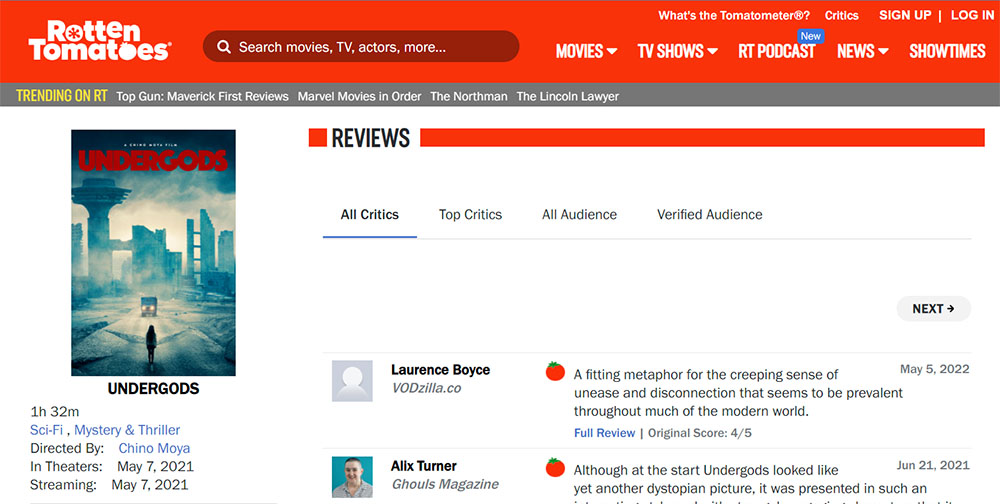
Task: Open Laurence Boyce critic profile
Action: point(440,370)
